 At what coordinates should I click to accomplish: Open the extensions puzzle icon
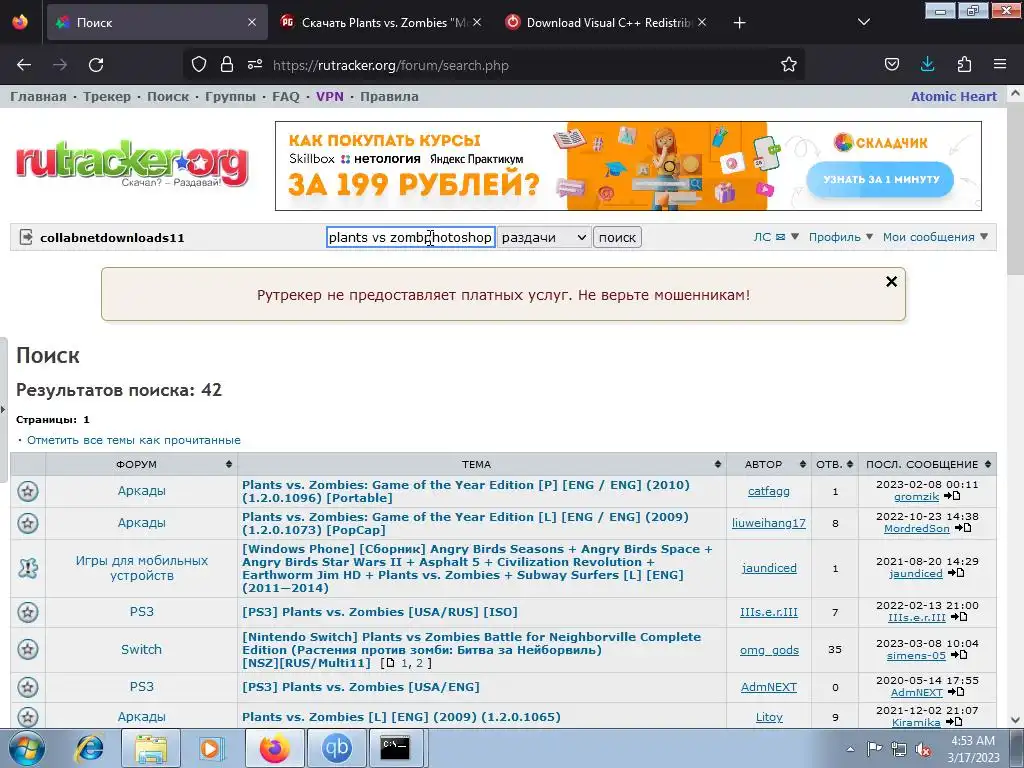(964, 65)
